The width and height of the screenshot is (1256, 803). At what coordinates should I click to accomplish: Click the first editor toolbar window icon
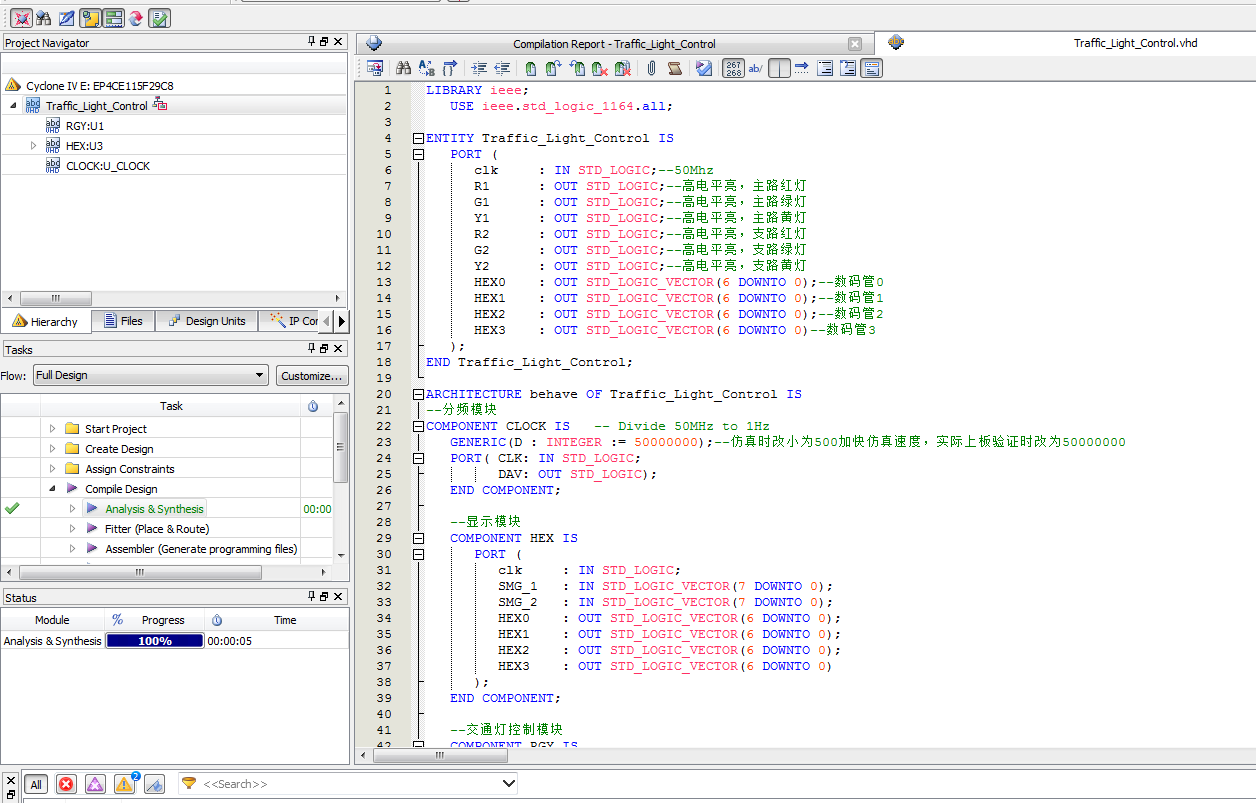(x=374, y=68)
